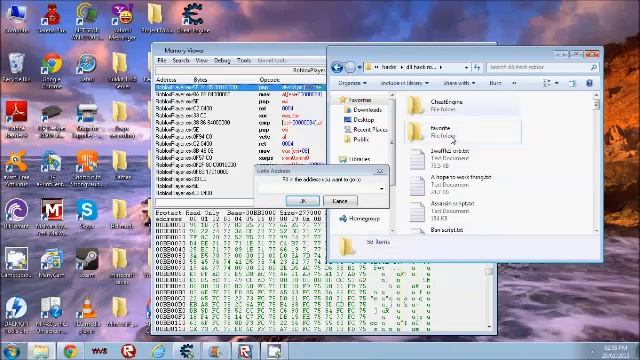Open the Skype desktop shortcut
The width and height of the screenshot is (640, 360).
pos(87,214)
